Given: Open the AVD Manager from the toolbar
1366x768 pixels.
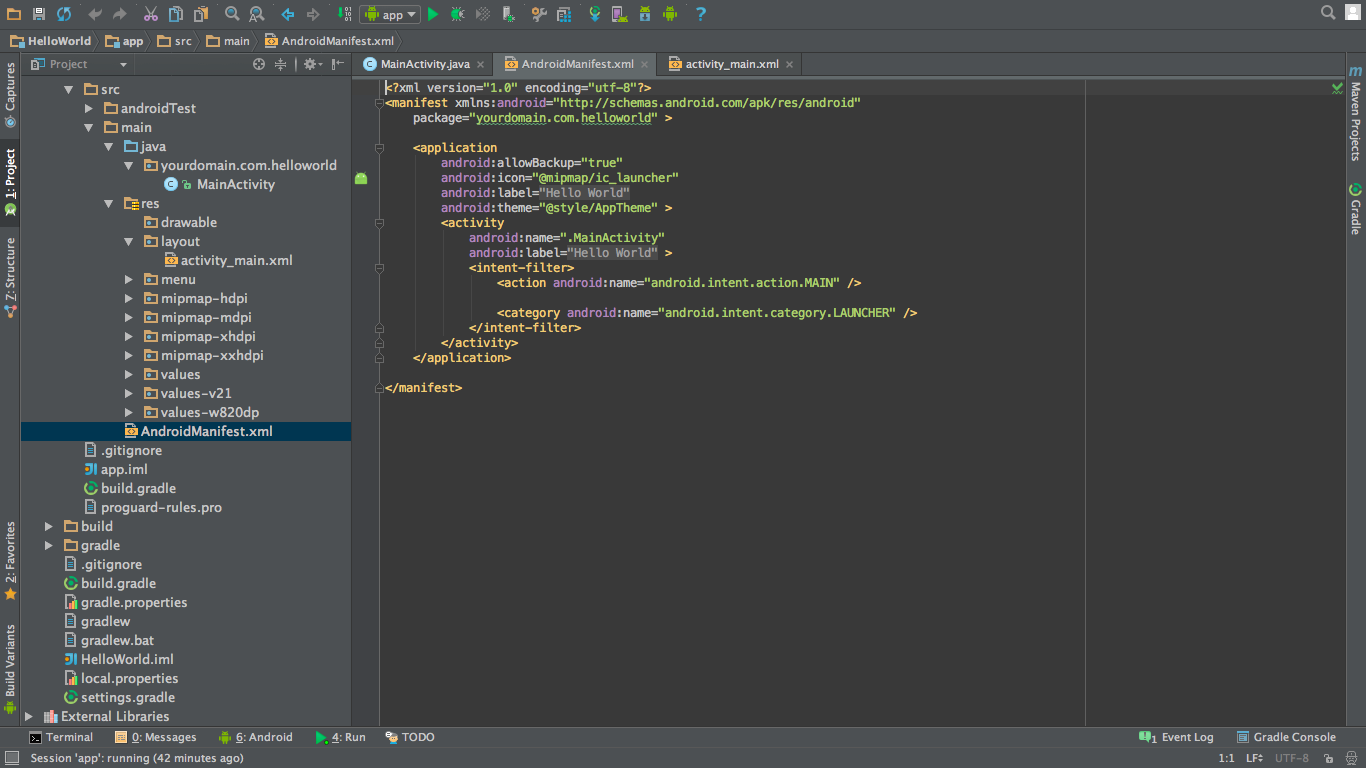Looking at the screenshot, I should [620, 14].
